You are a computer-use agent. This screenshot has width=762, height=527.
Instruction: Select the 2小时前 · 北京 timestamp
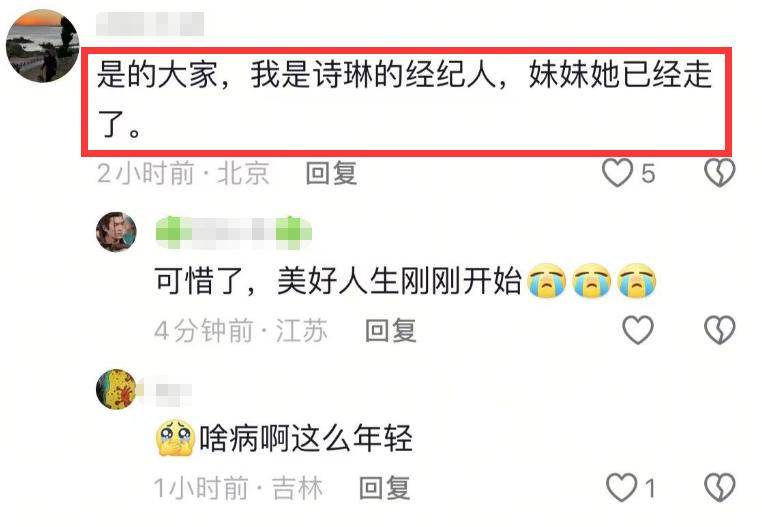coord(183,173)
